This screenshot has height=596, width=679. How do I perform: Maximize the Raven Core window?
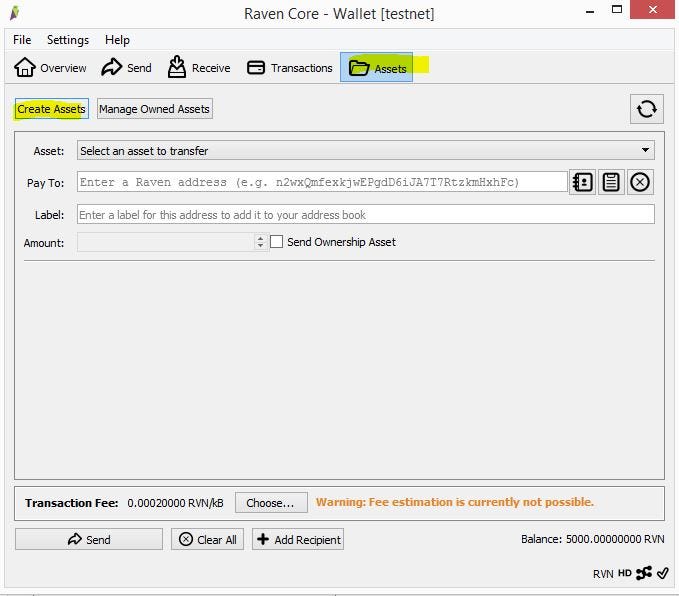click(x=617, y=10)
